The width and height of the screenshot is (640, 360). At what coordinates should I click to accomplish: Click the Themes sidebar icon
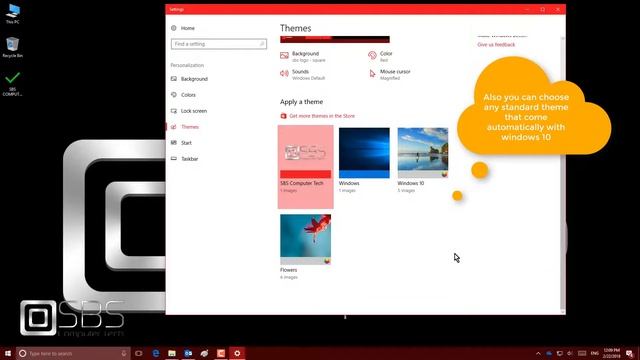174,127
